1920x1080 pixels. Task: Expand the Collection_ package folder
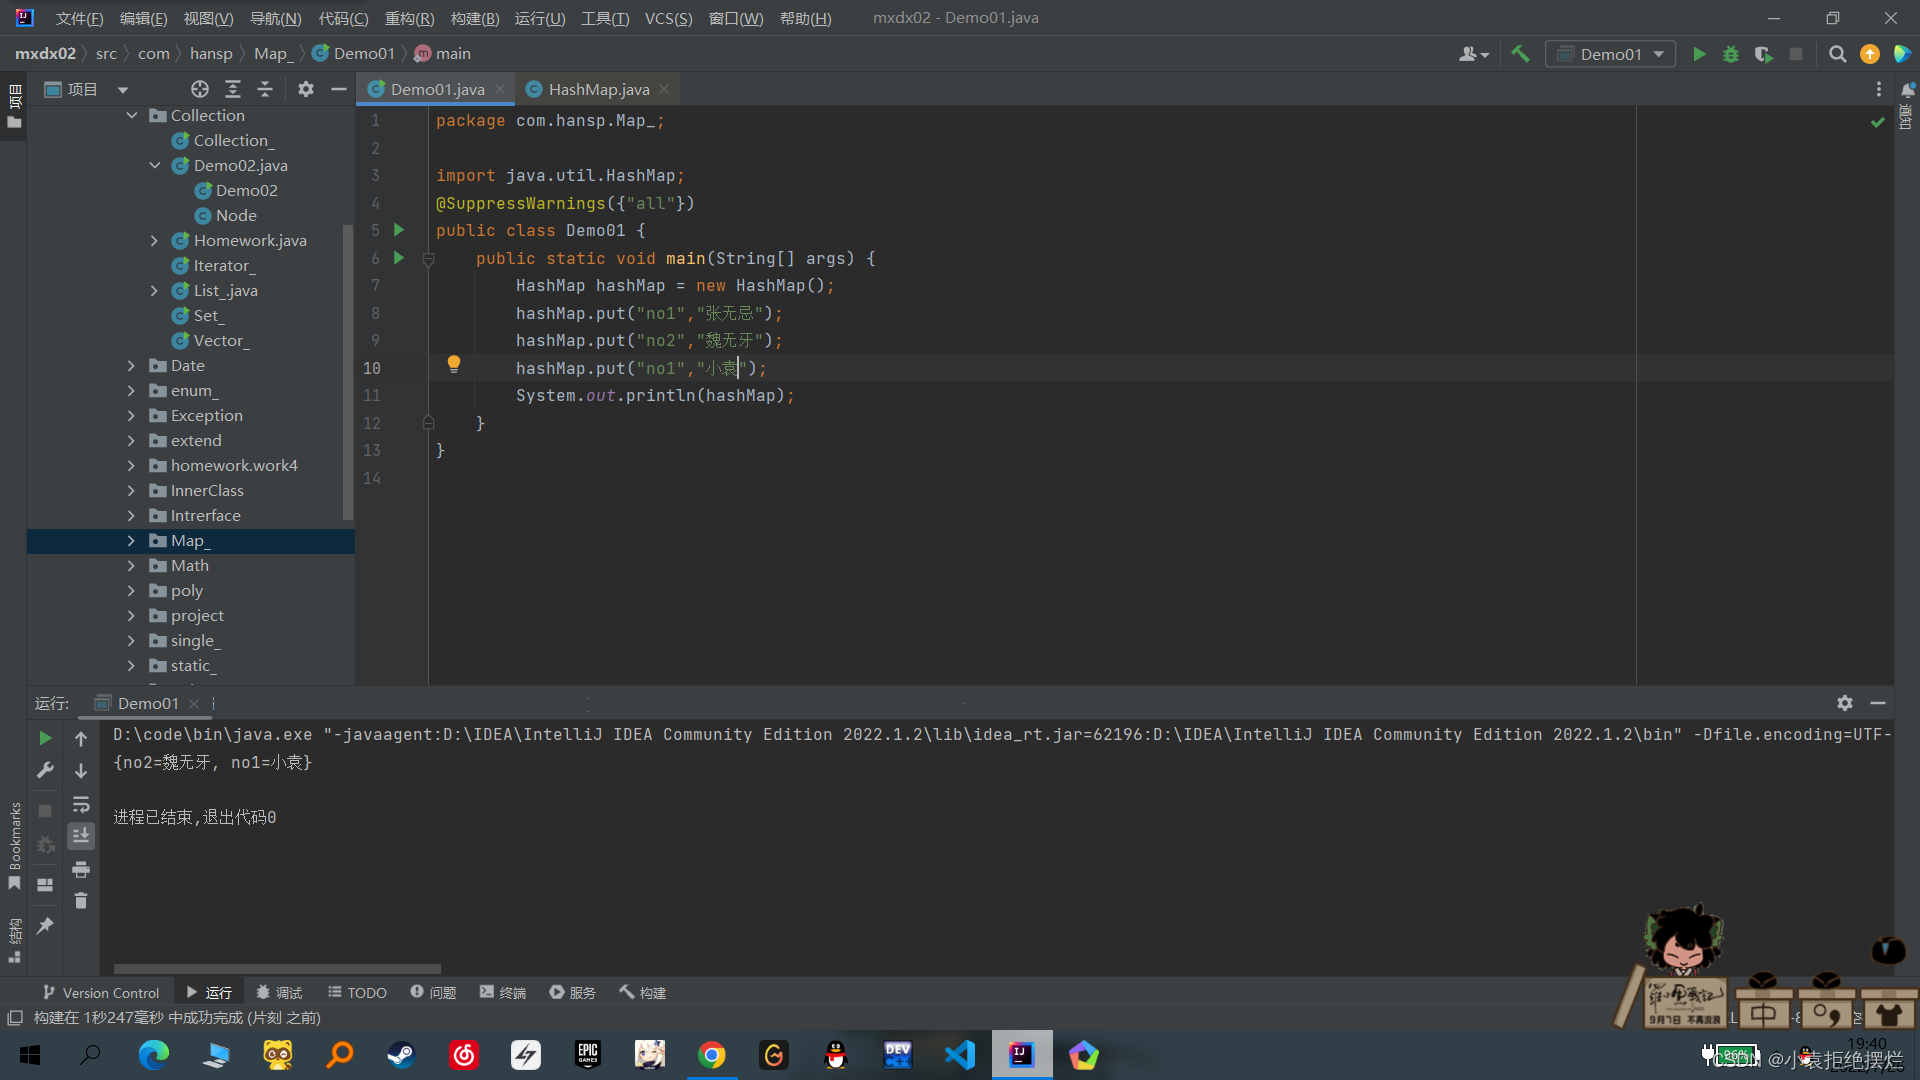(x=237, y=140)
